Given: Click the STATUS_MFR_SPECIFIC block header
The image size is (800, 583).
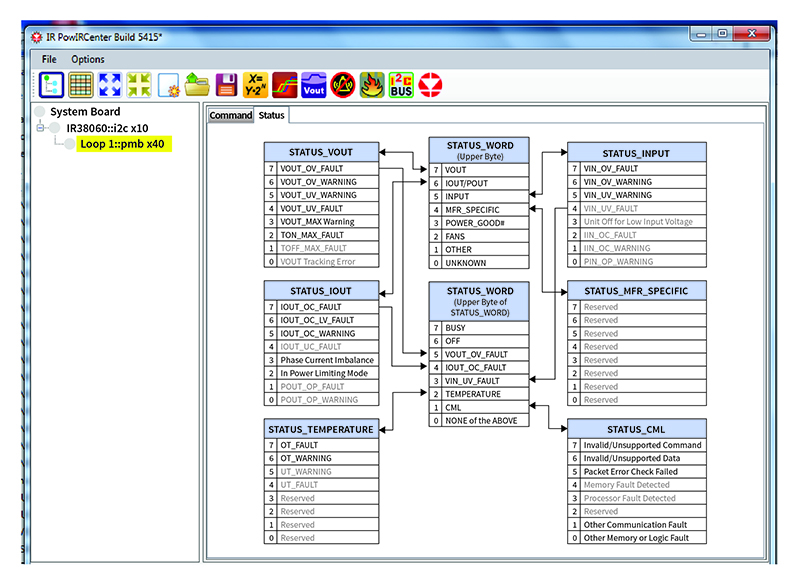Looking at the screenshot, I should 637,291.
